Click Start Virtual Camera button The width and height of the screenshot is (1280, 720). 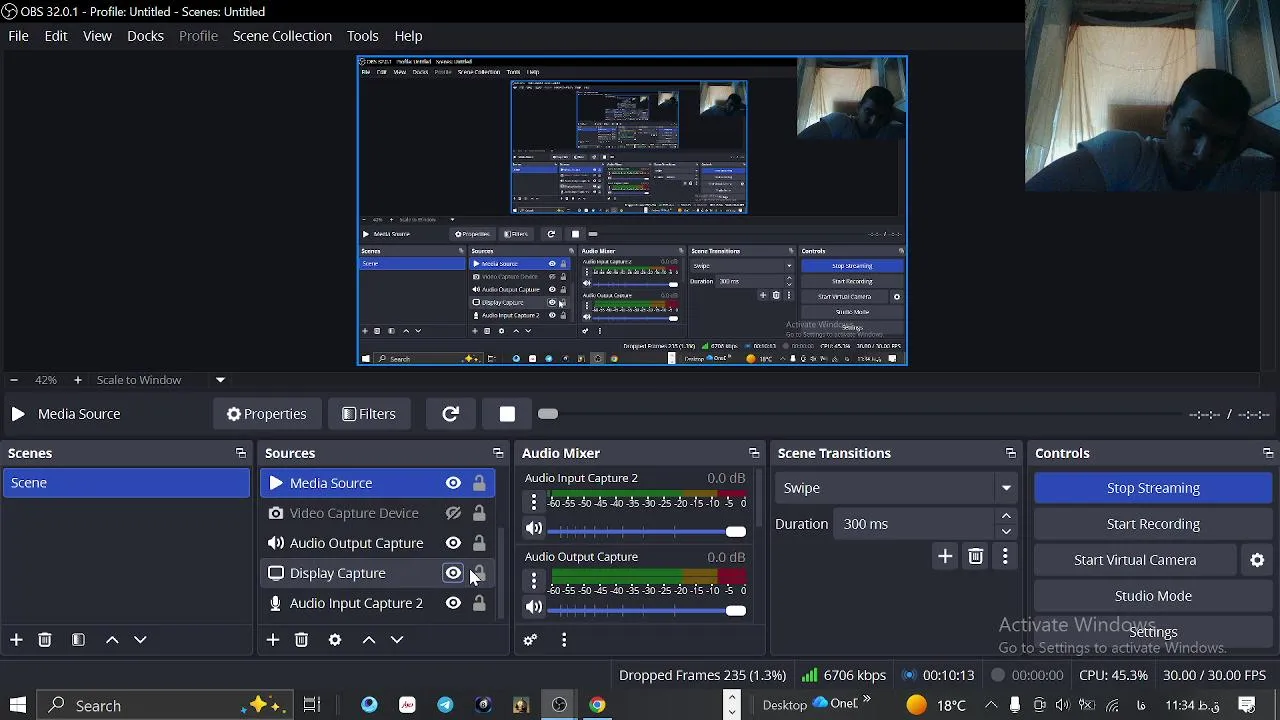[1135, 560]
